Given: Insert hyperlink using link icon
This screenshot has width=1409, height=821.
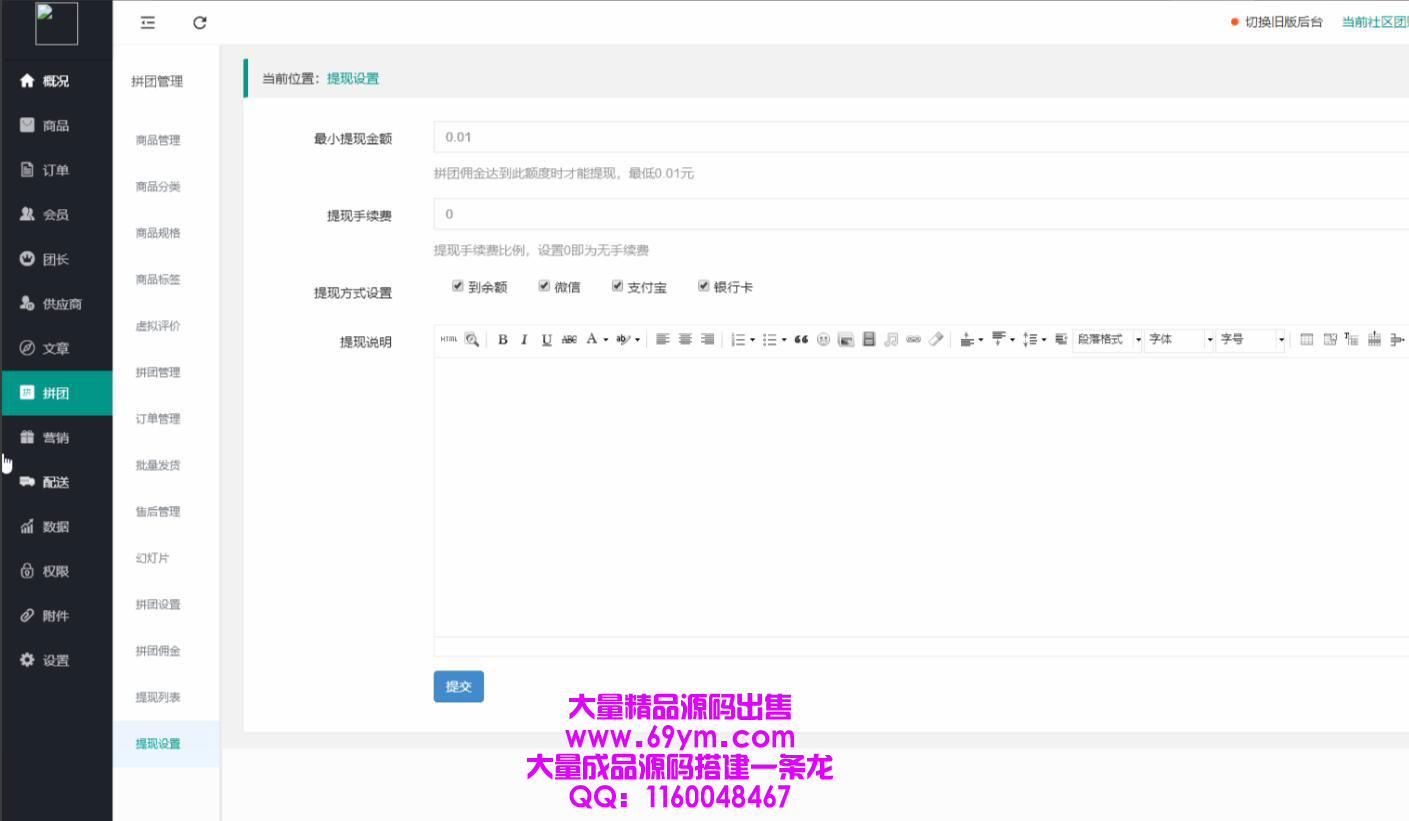Looking at the screenshot, I should 913,340.
